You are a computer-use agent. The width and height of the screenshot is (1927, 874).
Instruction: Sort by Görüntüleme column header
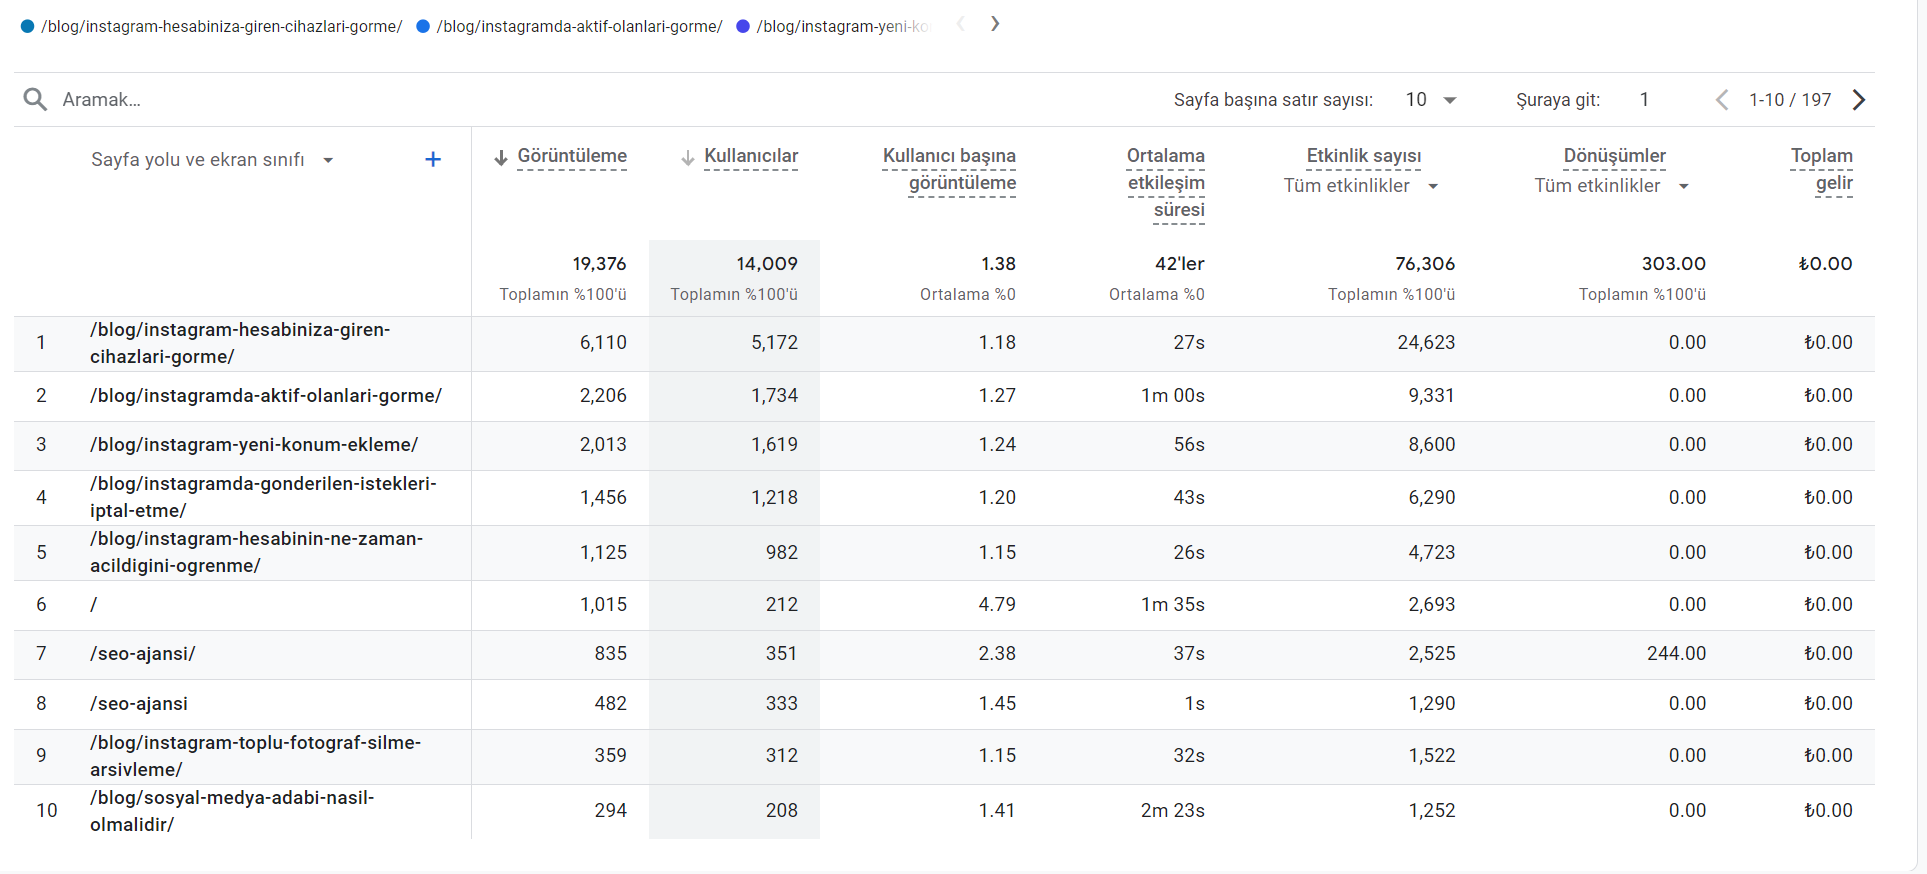pos(572,156)
